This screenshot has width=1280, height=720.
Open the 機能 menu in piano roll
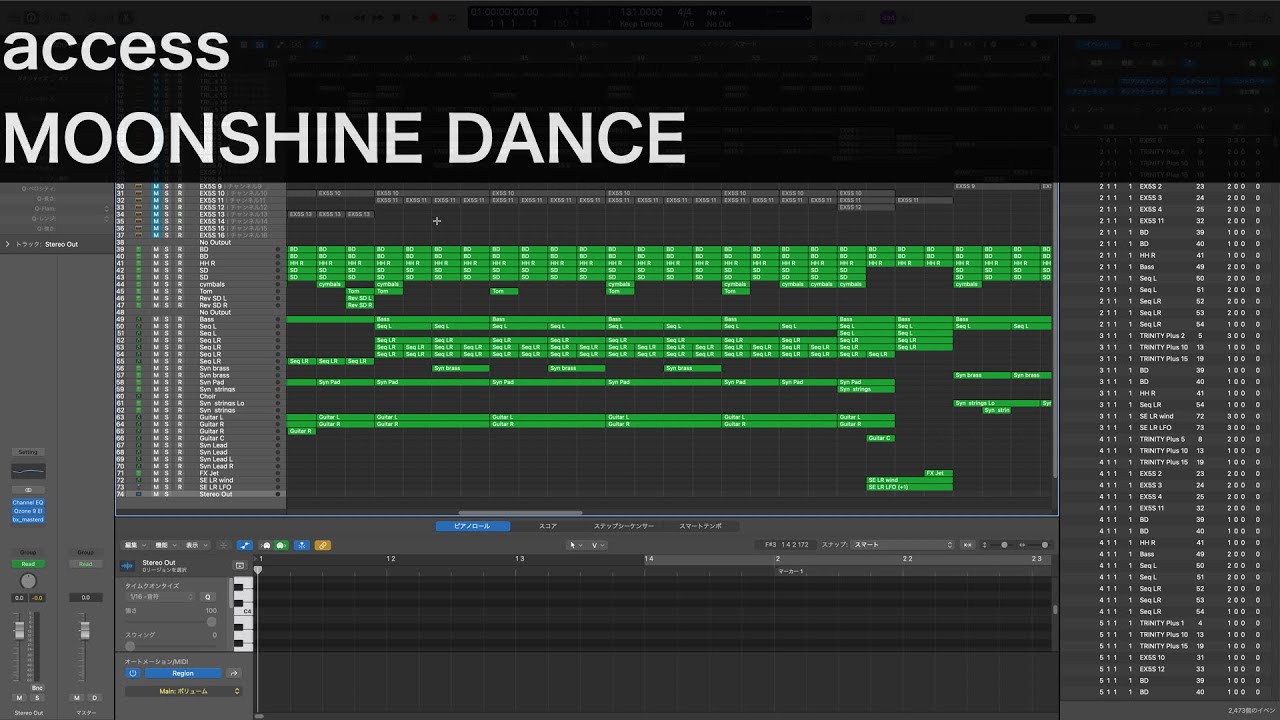point(164,545)
